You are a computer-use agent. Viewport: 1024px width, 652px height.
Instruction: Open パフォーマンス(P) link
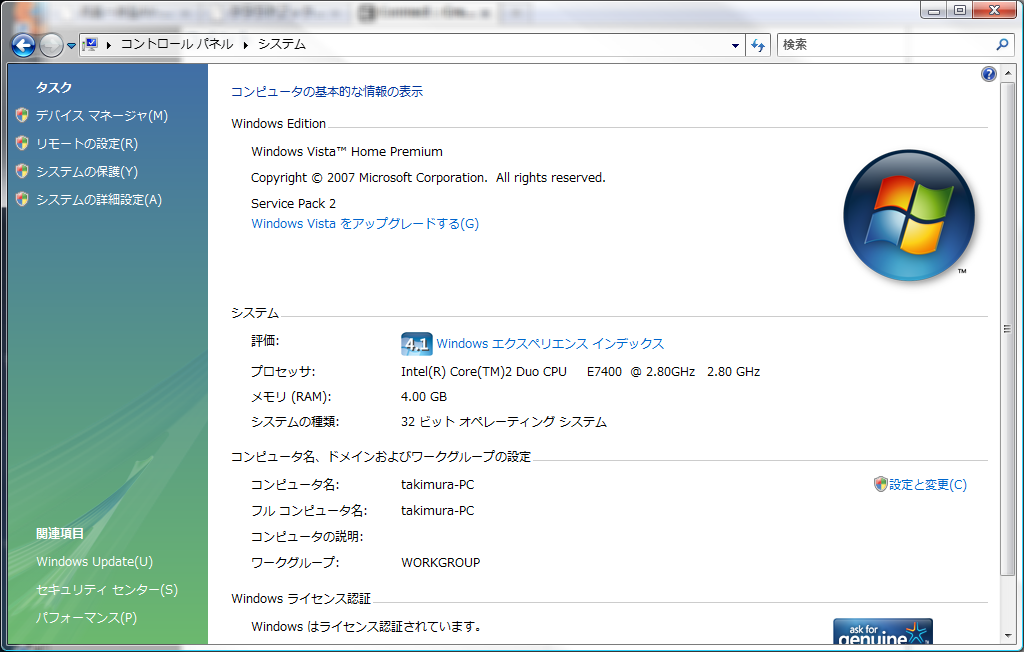(86, 618)
